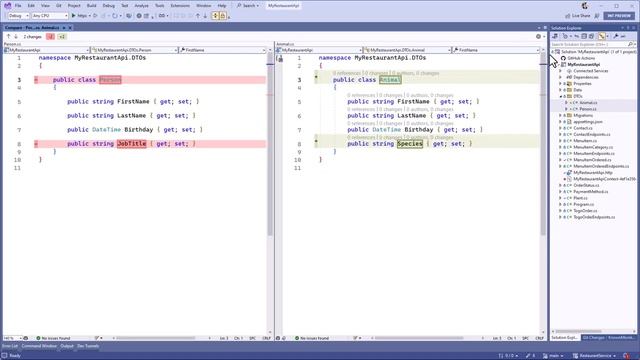
Task: Open Solution Explorer Properties wrench icon
Action: [x=616, y=36]
